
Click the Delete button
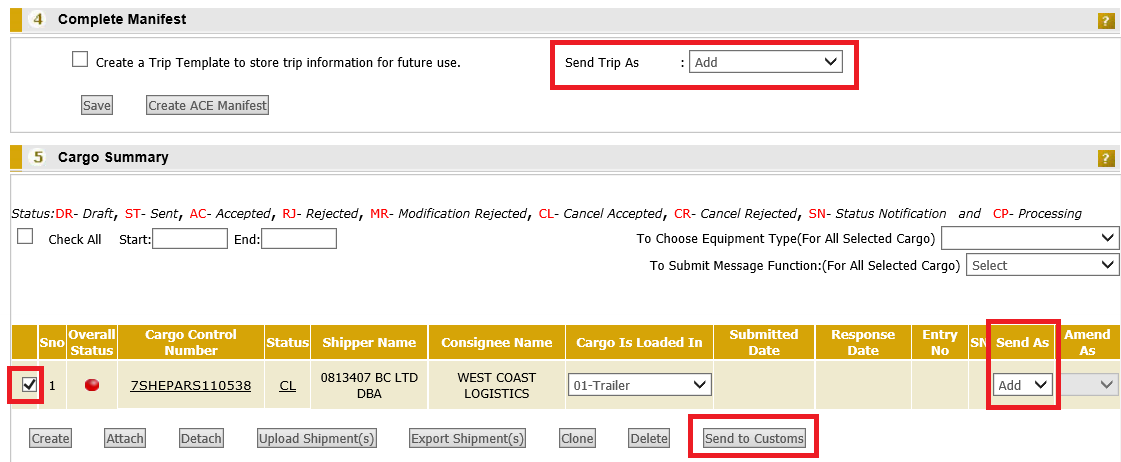click(x=649, y=438)
